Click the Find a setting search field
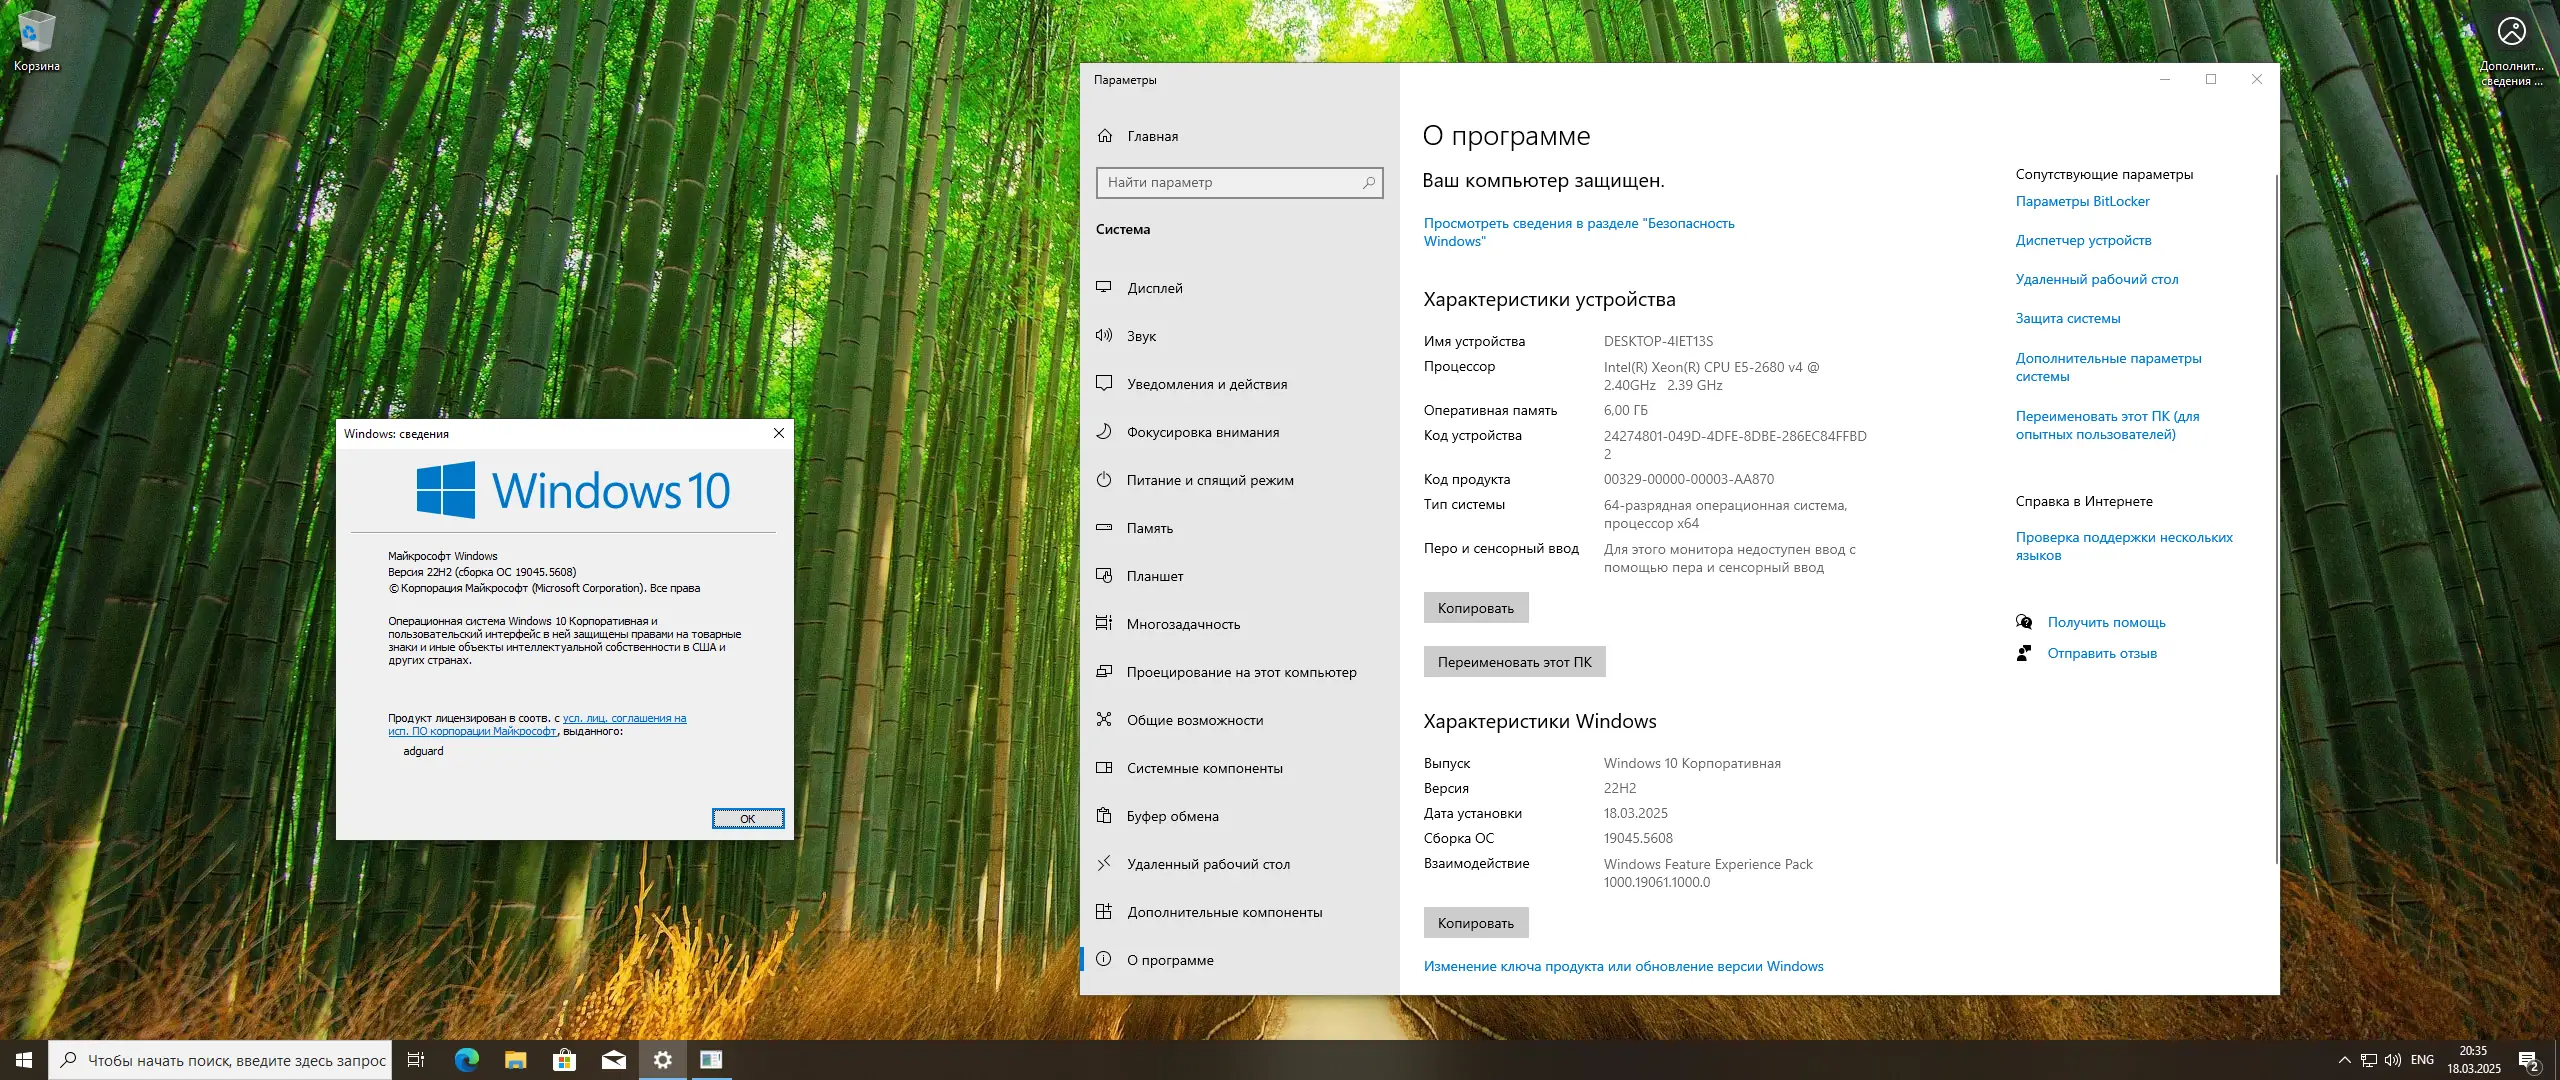The image size is (2560, 1080). click(1230, 182)
